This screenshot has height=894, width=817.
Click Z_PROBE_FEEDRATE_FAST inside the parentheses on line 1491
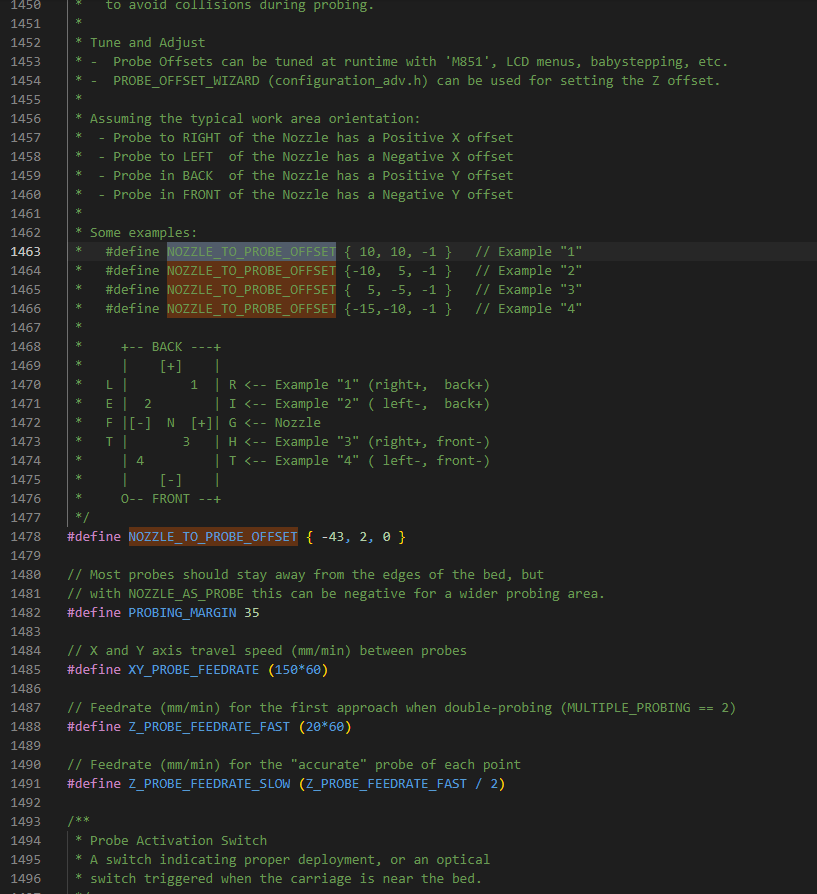pos(387,783)
